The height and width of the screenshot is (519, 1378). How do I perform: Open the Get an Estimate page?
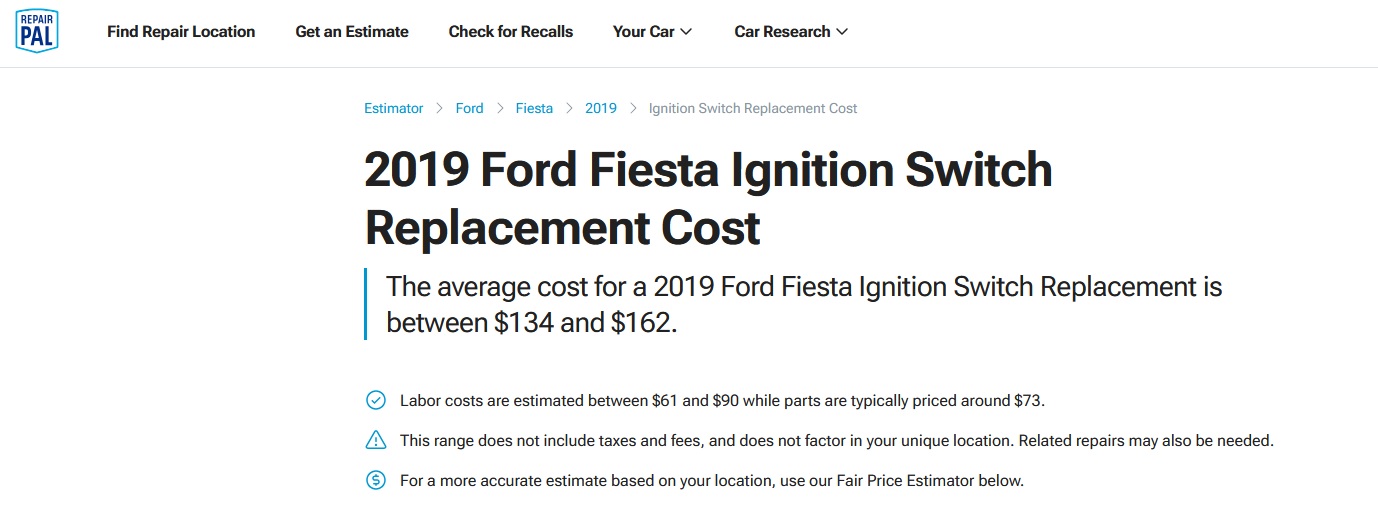tap(352, 32)
